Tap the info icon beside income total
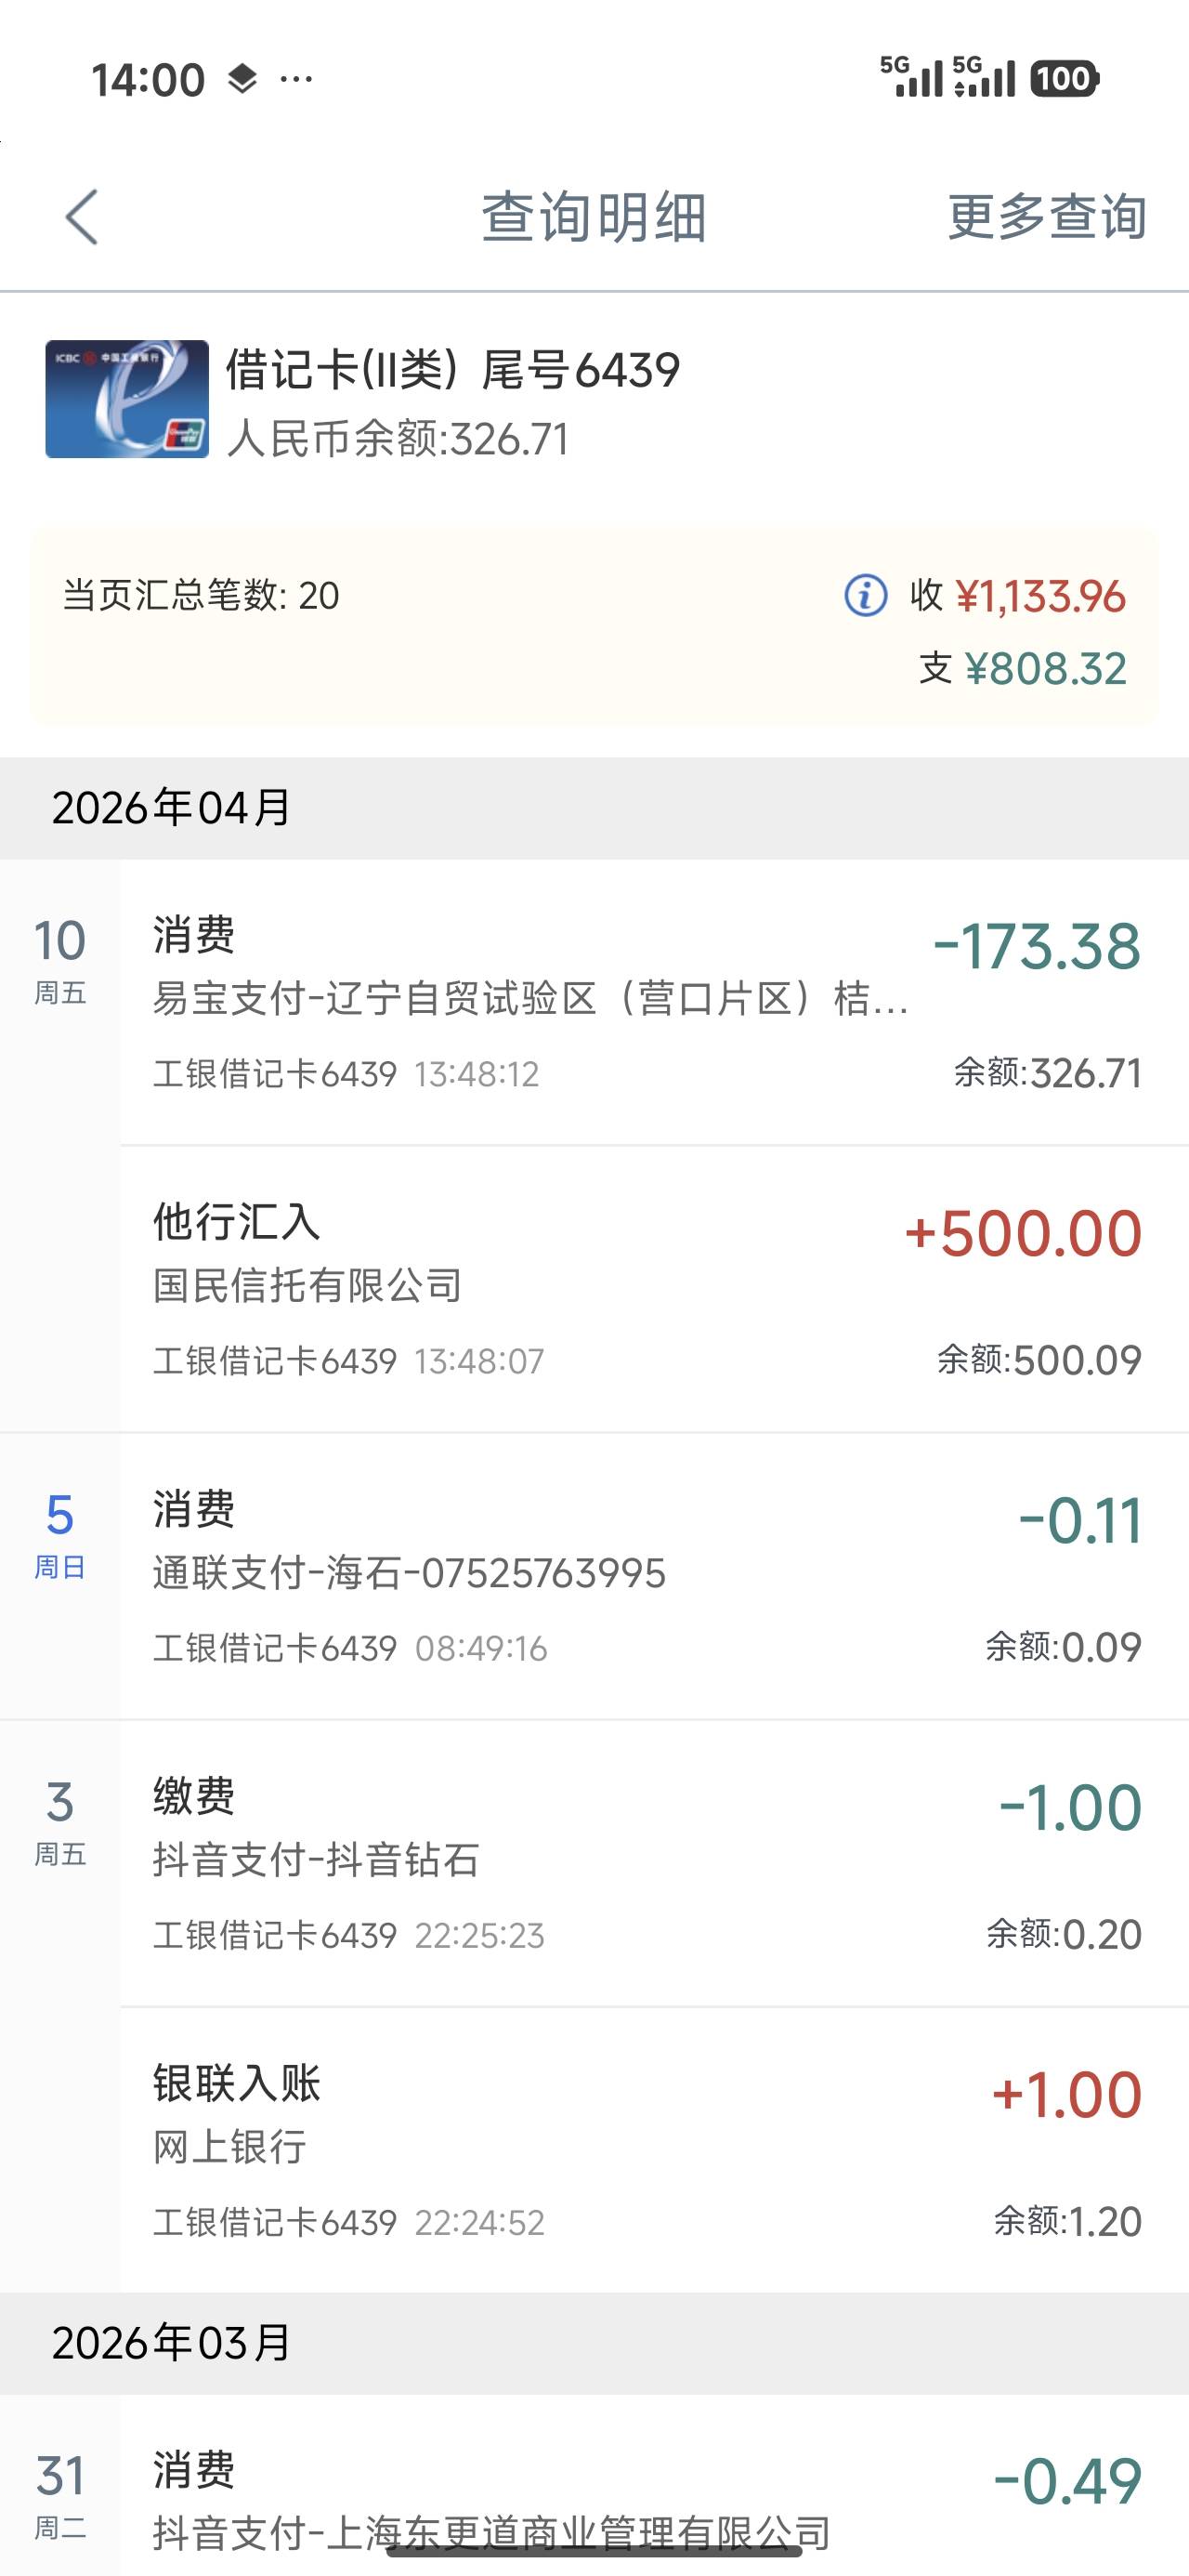Screen dimensions: 1189x2576 coord(865,596)
